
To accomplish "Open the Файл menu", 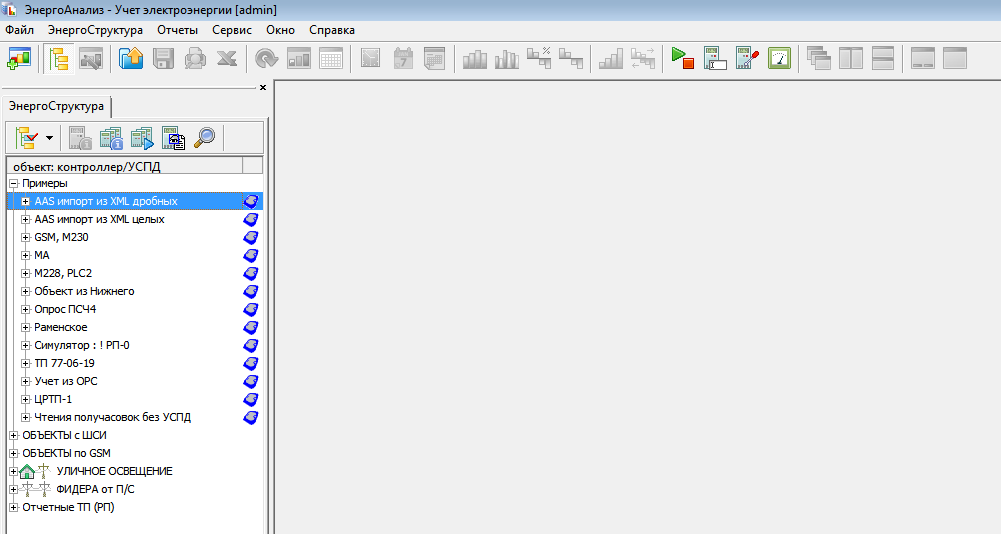I will (x=20, y=30).
